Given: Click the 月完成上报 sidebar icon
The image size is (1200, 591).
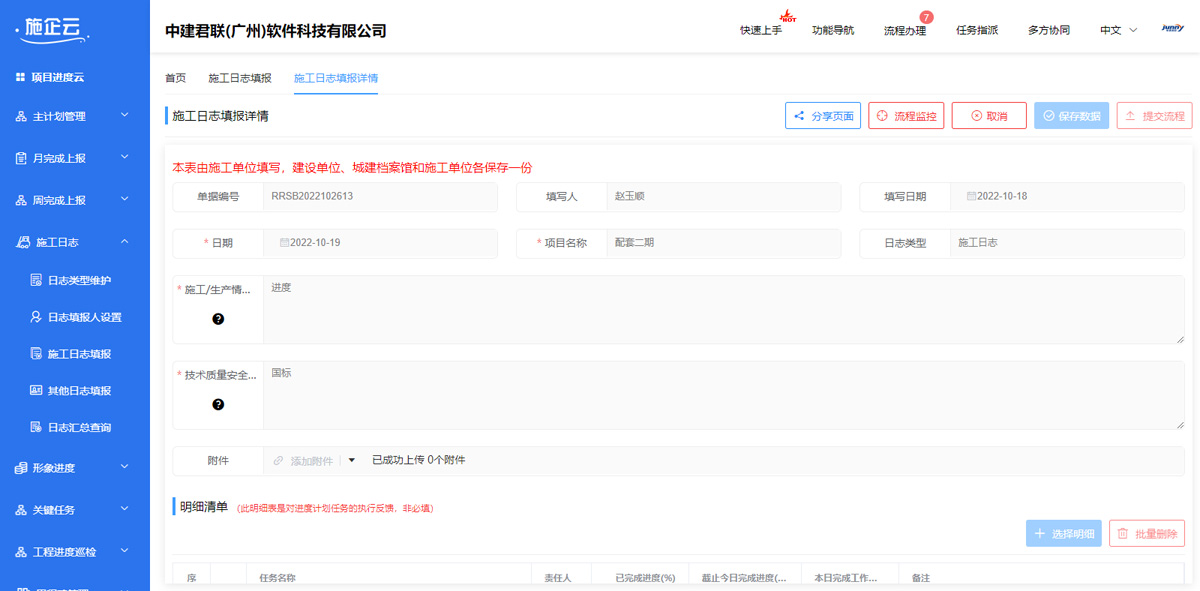Looking at the screenshot, I should pos(21,158).
